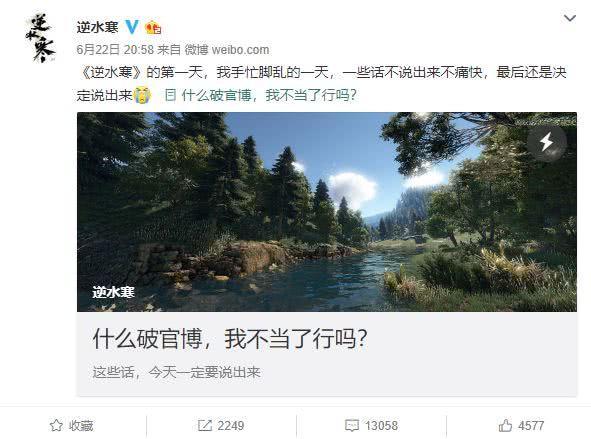
Task: Expand the post options chevron menu
Action: point(570,18)
